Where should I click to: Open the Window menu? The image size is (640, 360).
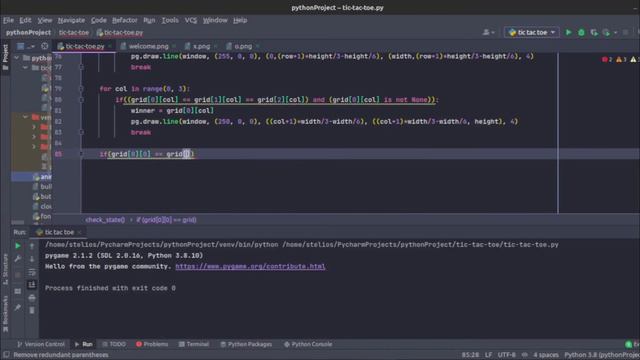point(215,20)
